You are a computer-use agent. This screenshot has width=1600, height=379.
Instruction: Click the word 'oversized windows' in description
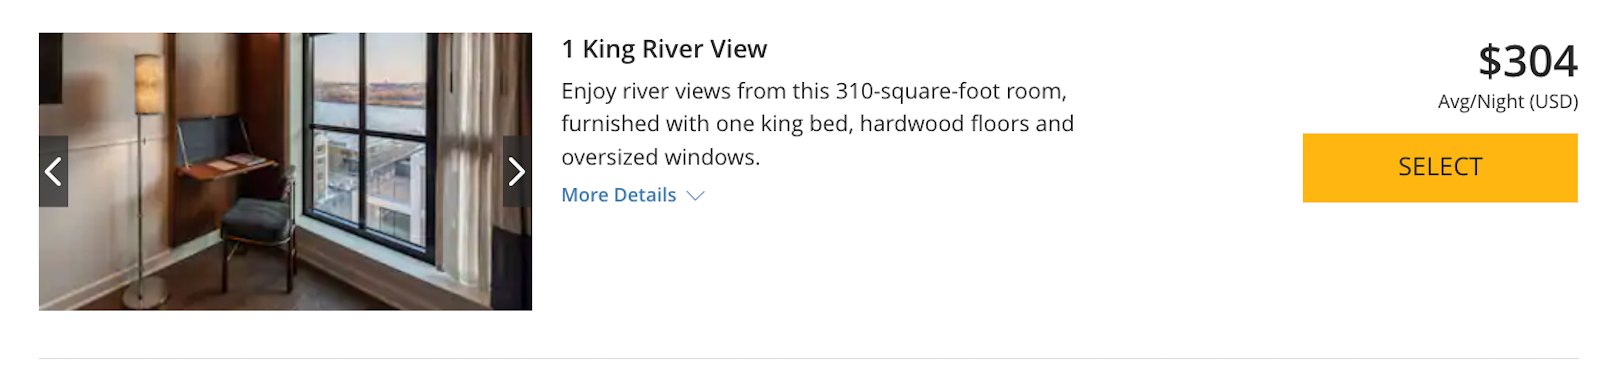point(660,157)
